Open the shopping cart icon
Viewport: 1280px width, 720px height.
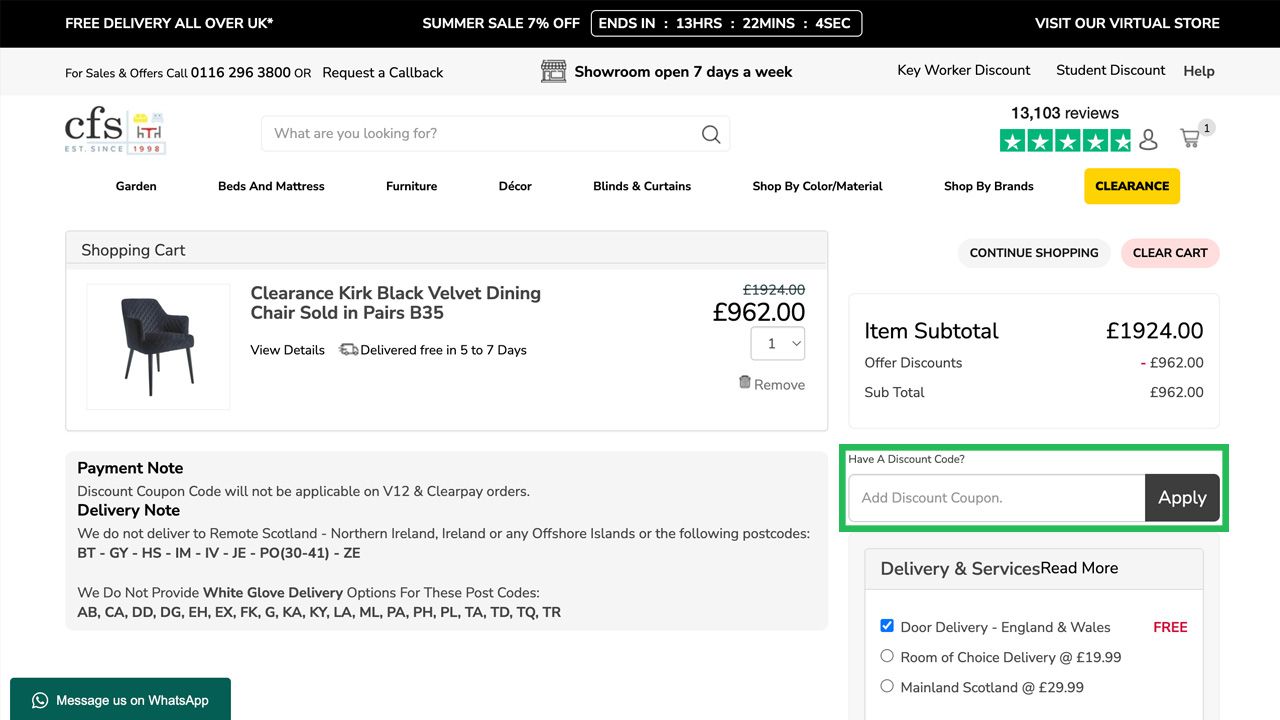coord(1190,138)
